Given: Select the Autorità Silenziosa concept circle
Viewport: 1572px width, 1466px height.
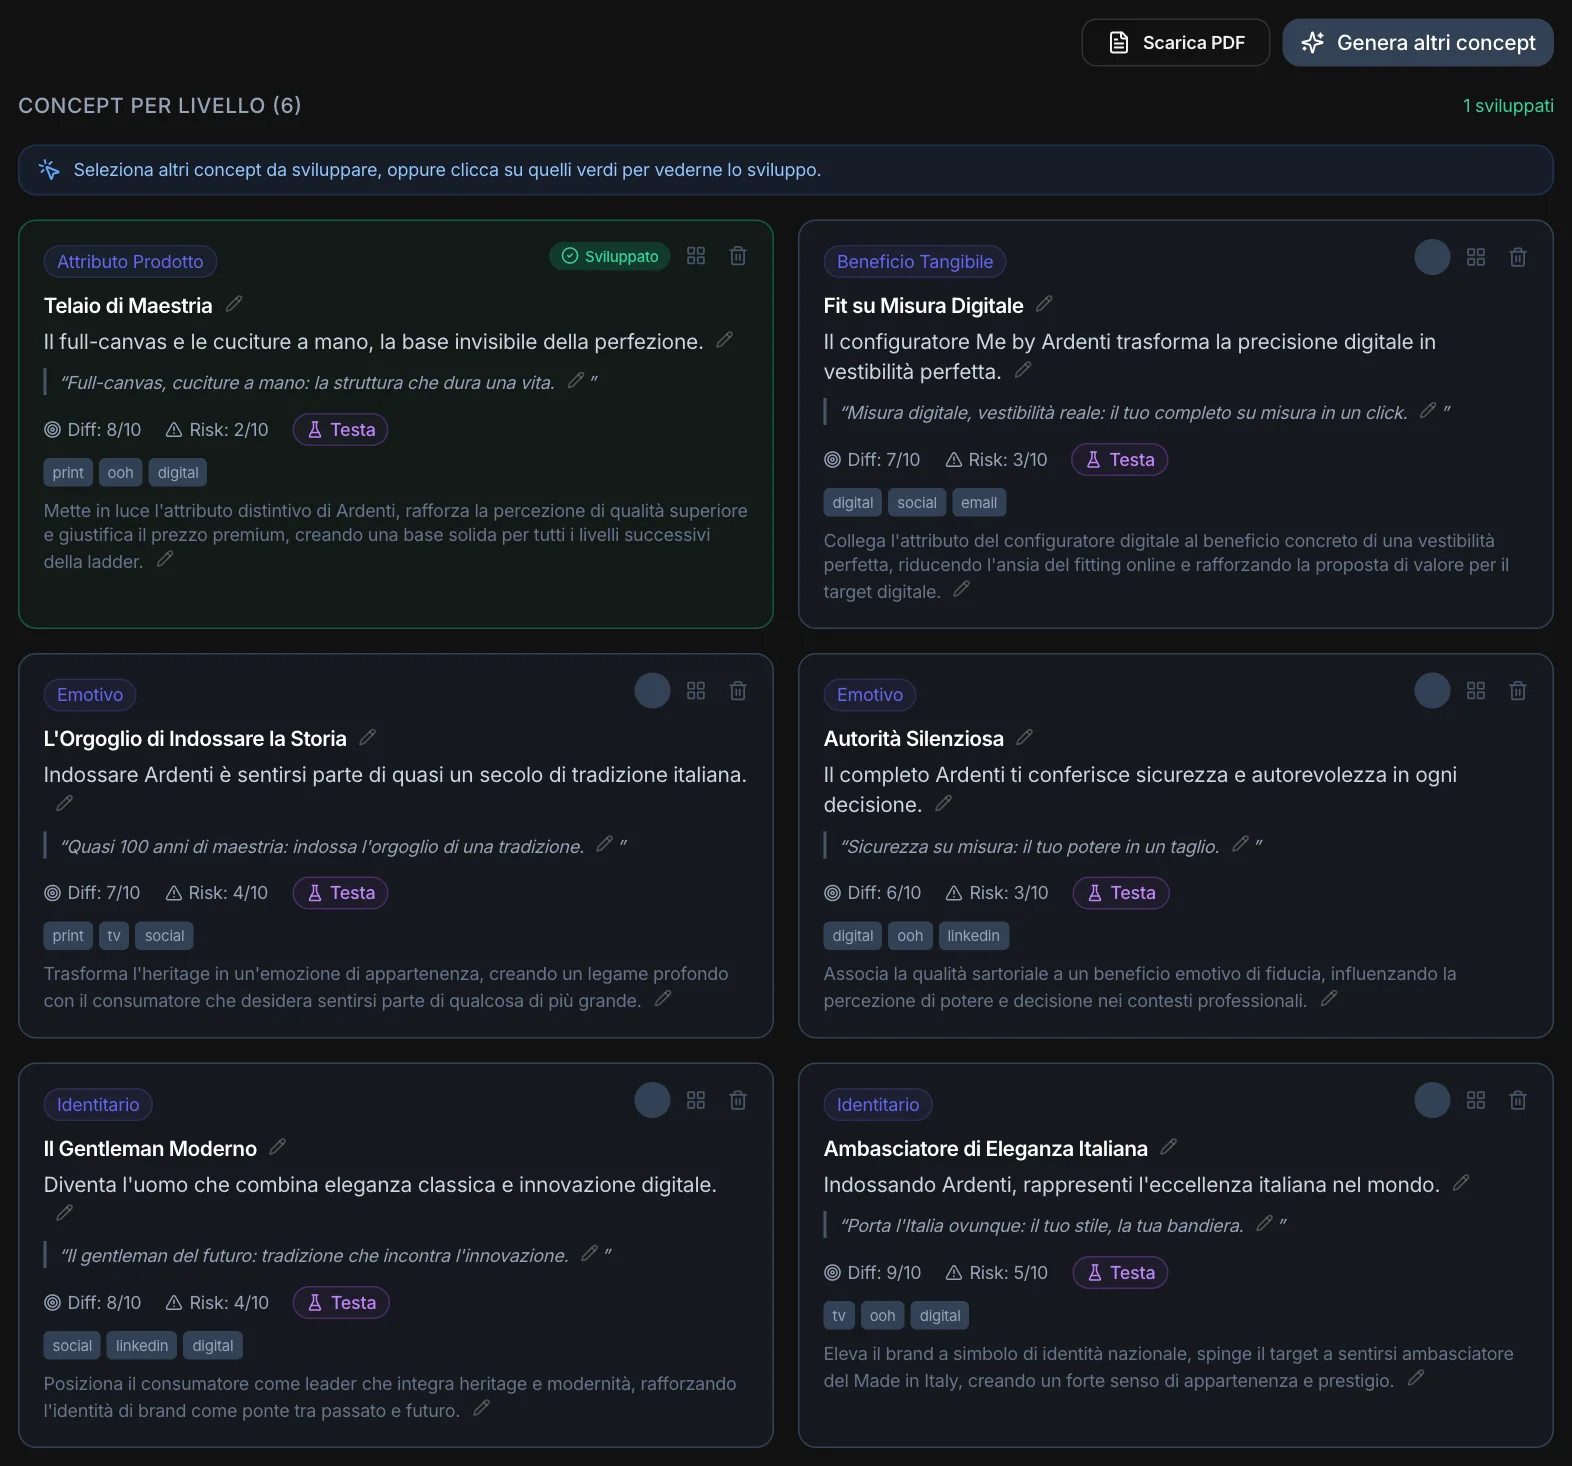Looking at the screenshot, I should 1432,691.
